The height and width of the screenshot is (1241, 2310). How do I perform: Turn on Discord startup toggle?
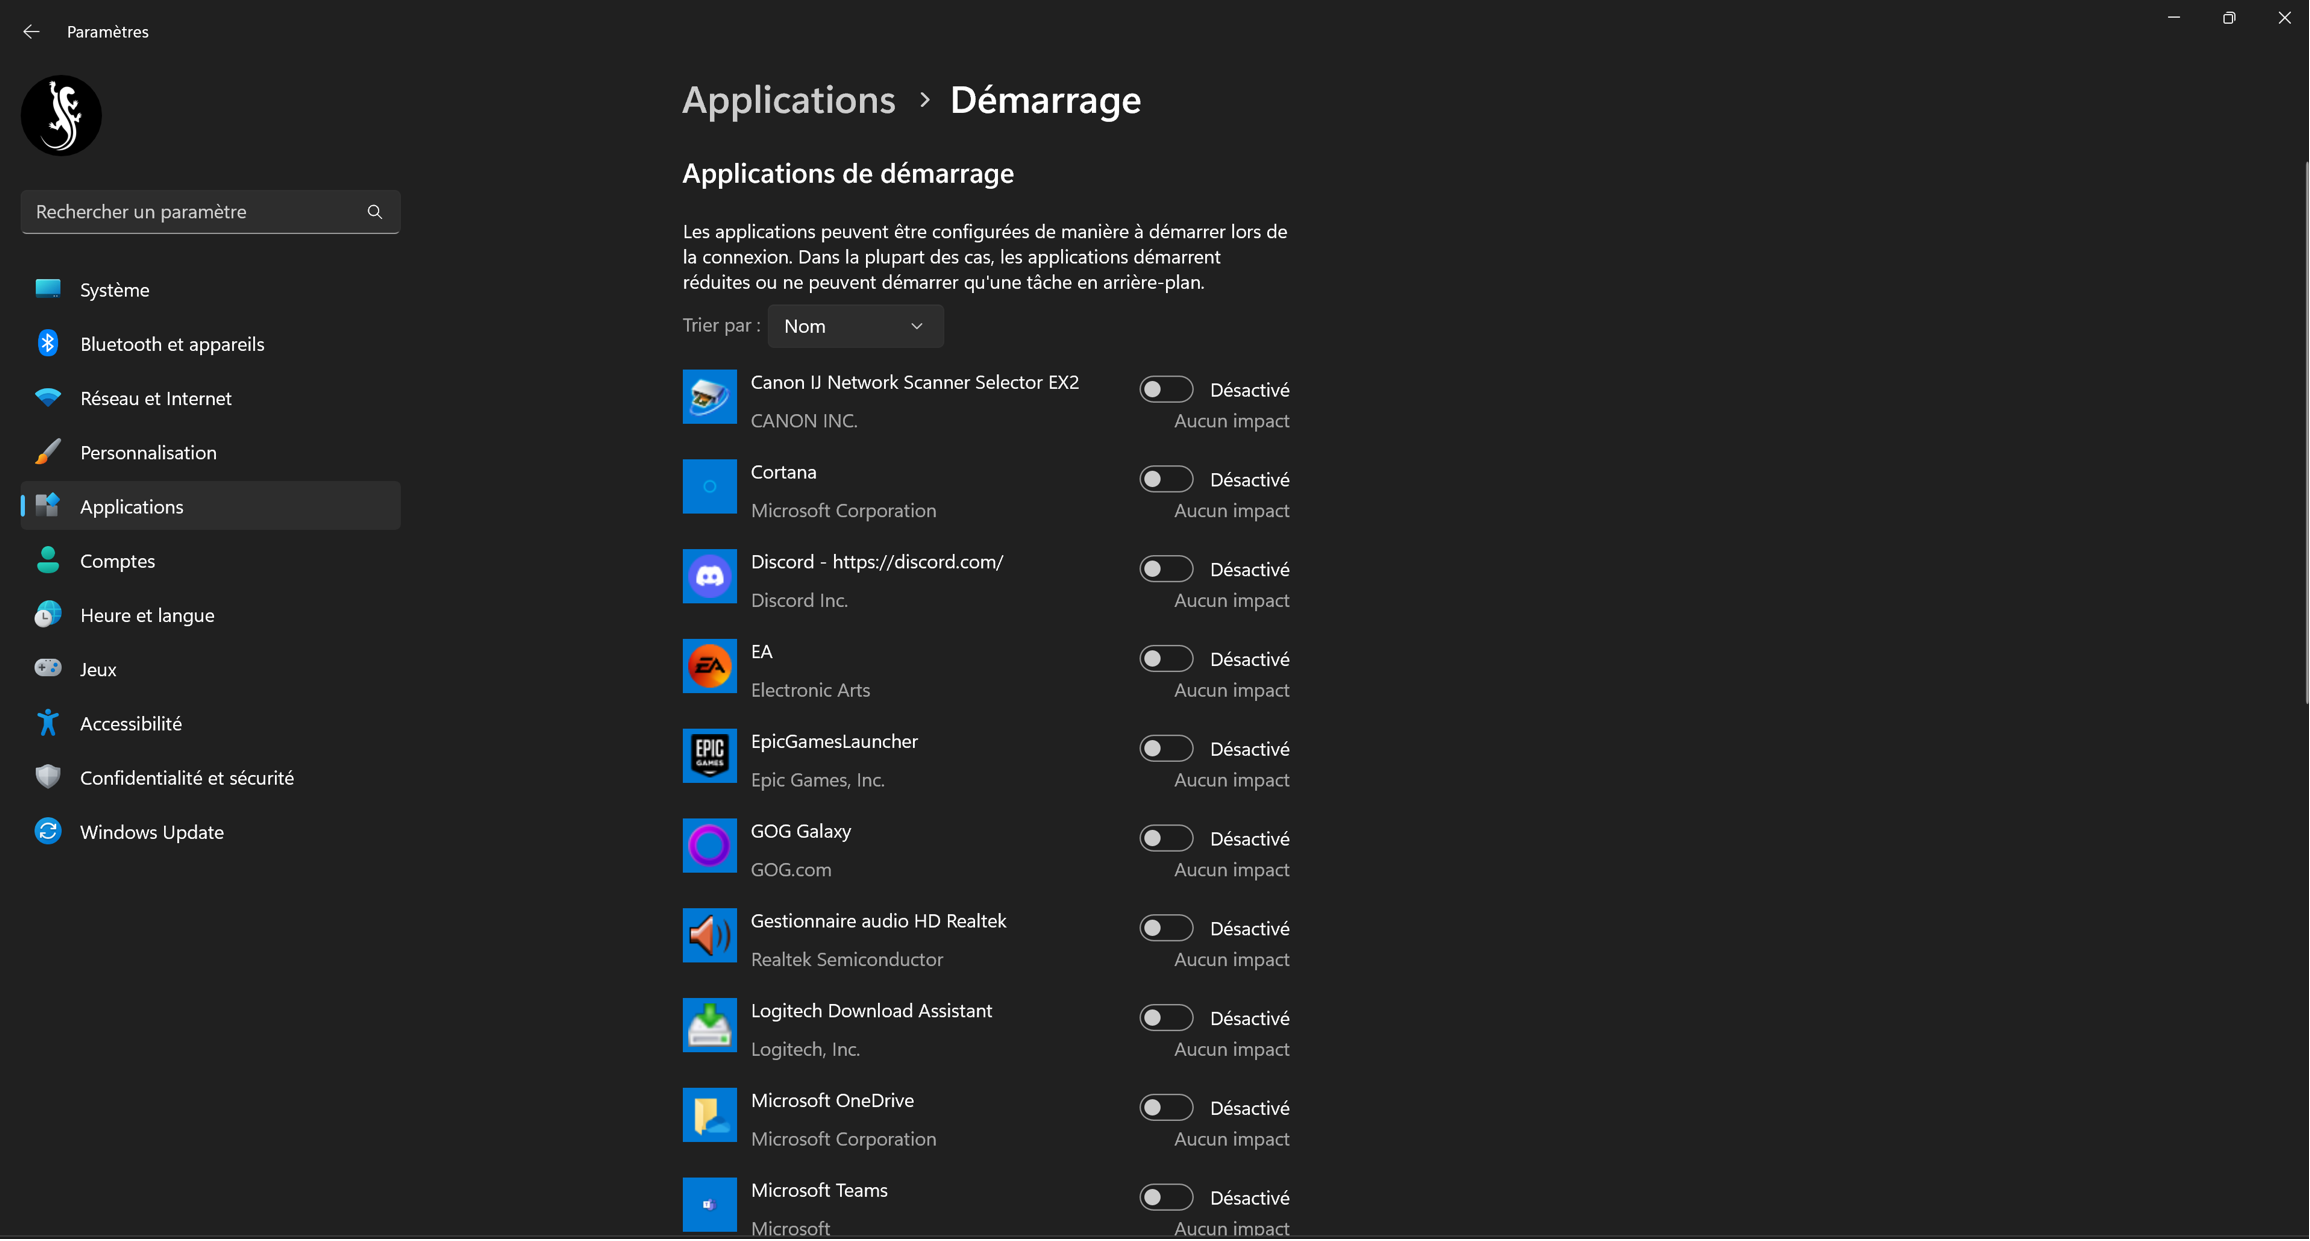tap(1166, 569)
